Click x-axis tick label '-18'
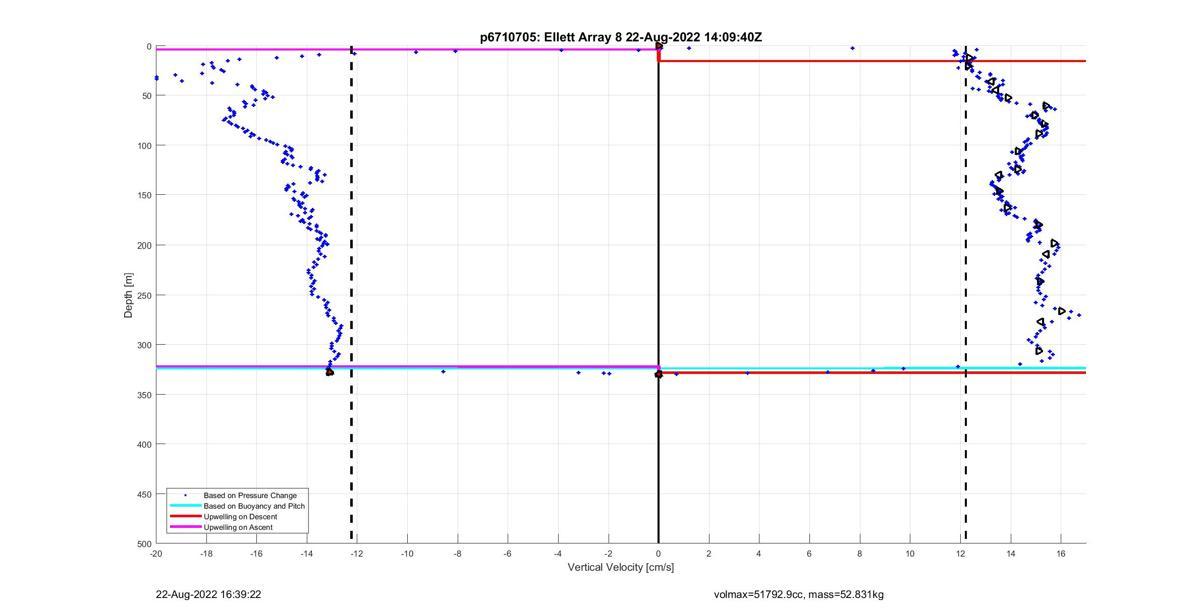Screen dimensions: 1200x611 [x=206, y=553]
